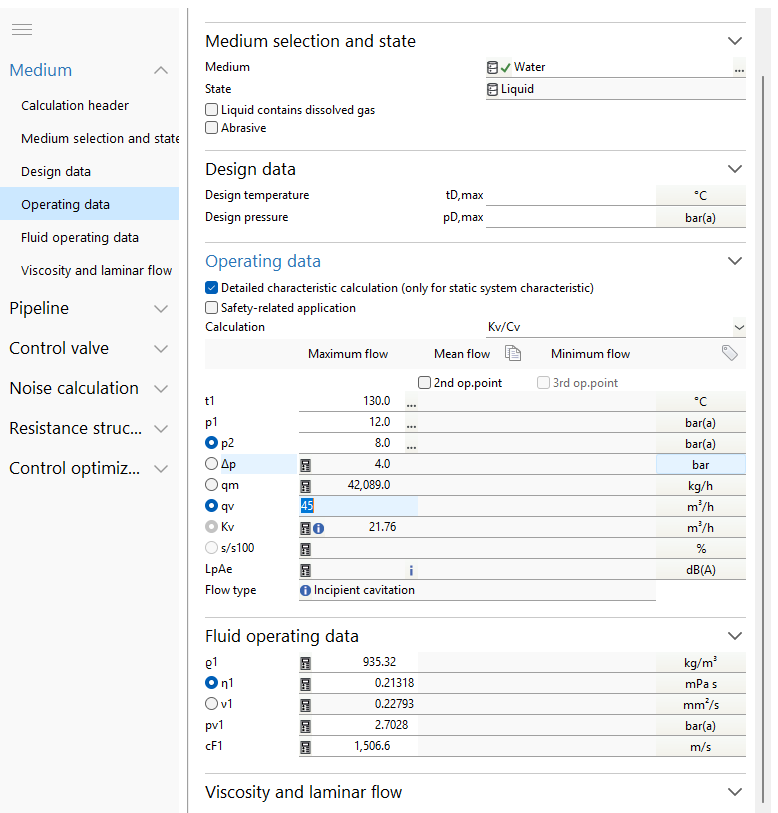The height and width of the screenshot is (813, 778).
Task: Click ellipsis button in p2 row
Action: pos(411,444)
